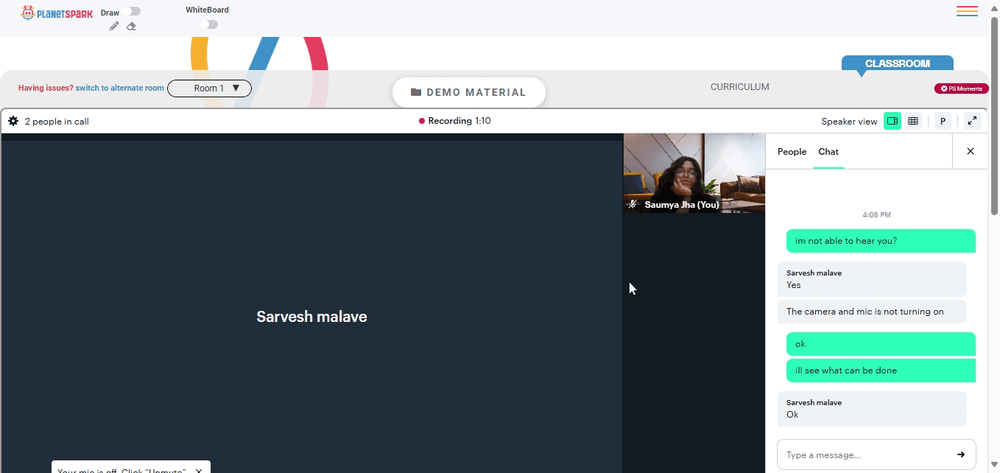Click 'im not able to hear you?' message

[881, 241]
